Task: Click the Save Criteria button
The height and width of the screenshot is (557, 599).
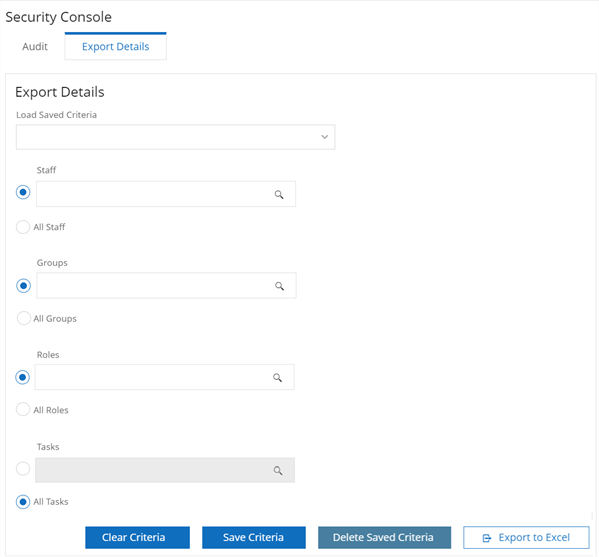Action: pyautogui.click(x=254, y=538)
